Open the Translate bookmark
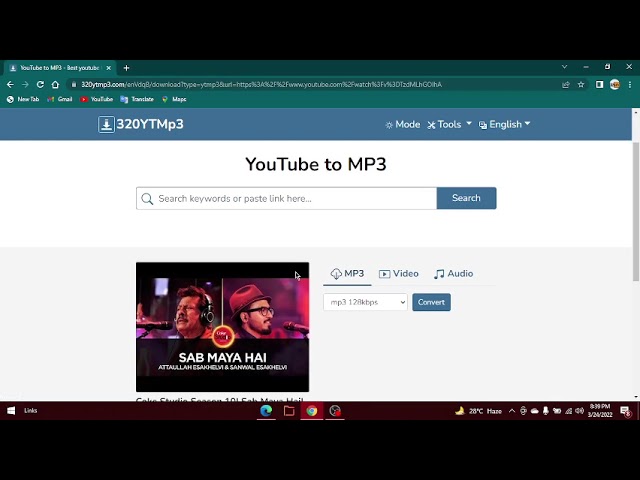 coord(137,99)
